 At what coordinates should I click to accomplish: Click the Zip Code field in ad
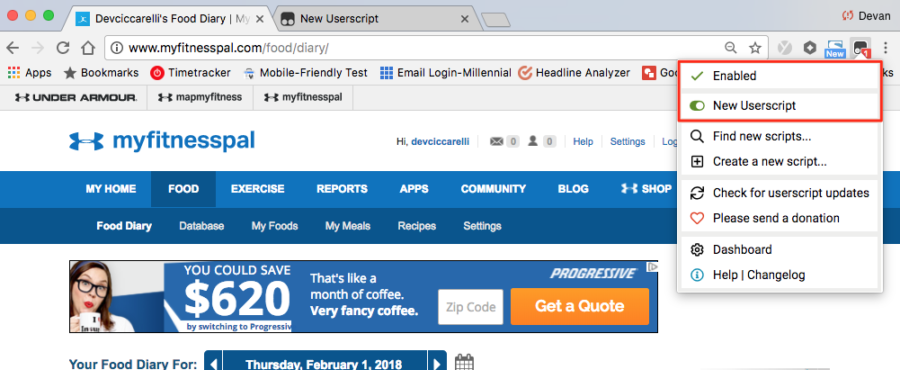click(x=470, y=307)
